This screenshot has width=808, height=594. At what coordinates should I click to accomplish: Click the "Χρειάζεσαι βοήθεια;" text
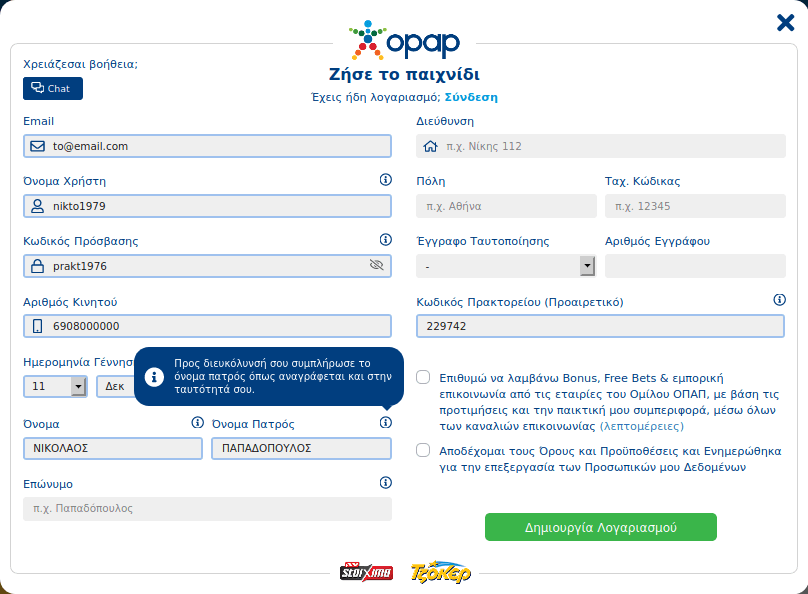[x=80, y=64]
